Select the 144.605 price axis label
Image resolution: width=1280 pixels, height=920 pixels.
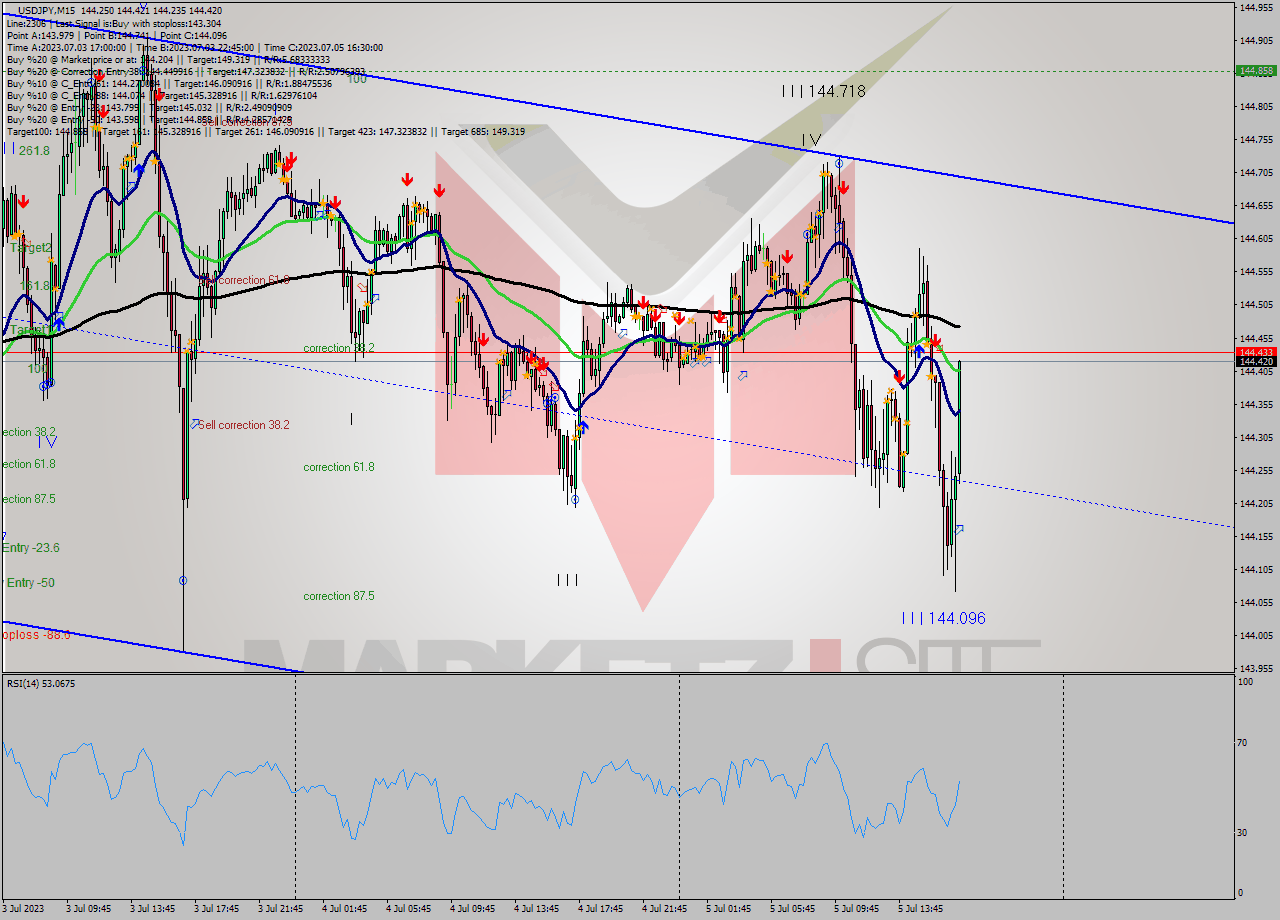pyautogui.click(x=1256, y=238)
